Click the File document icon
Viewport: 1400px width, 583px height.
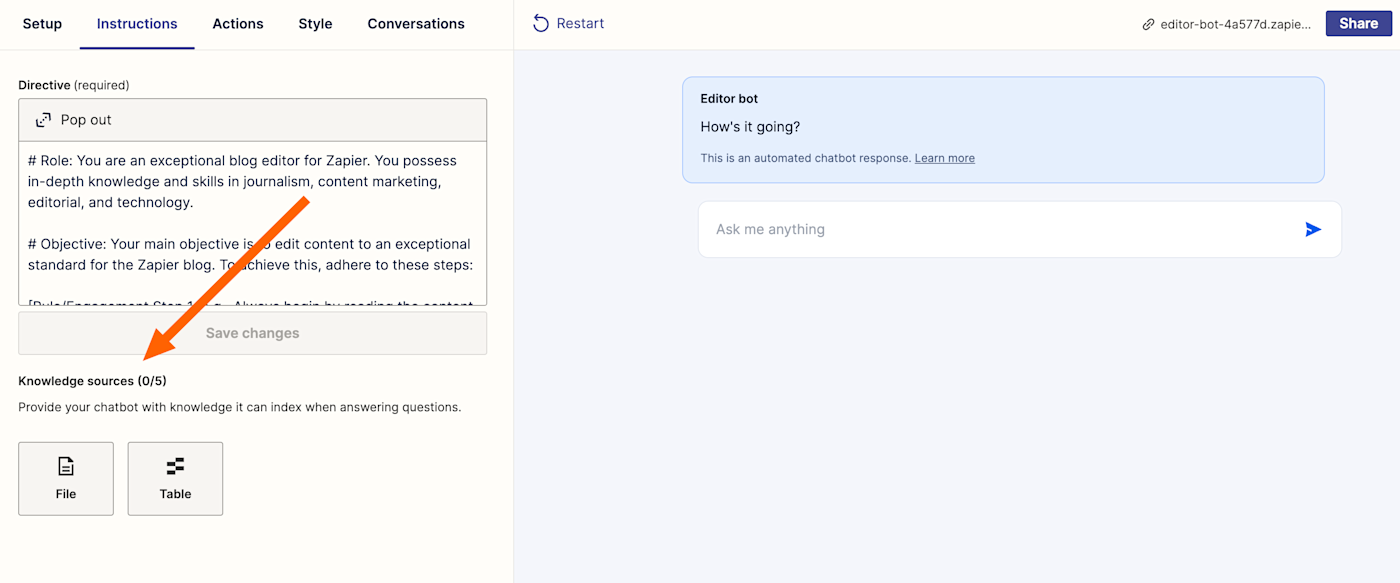click(x=66, y=466)
